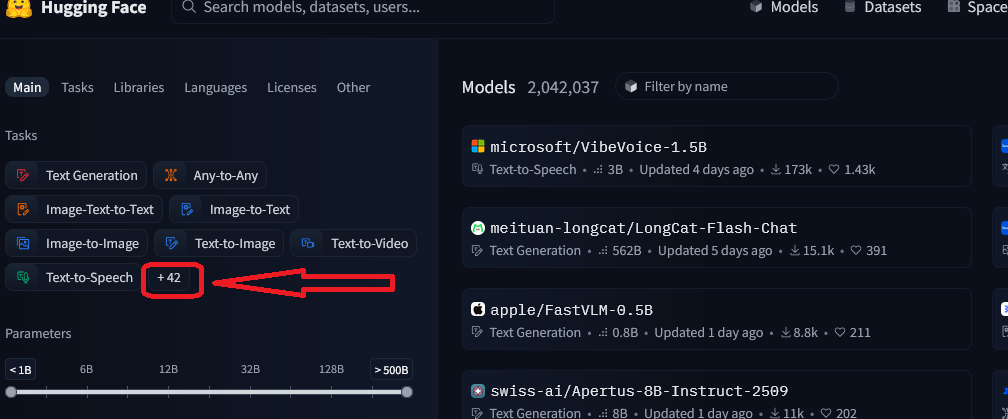
Task: Switch to the Libraries filter tab
Action: point(139,87)
